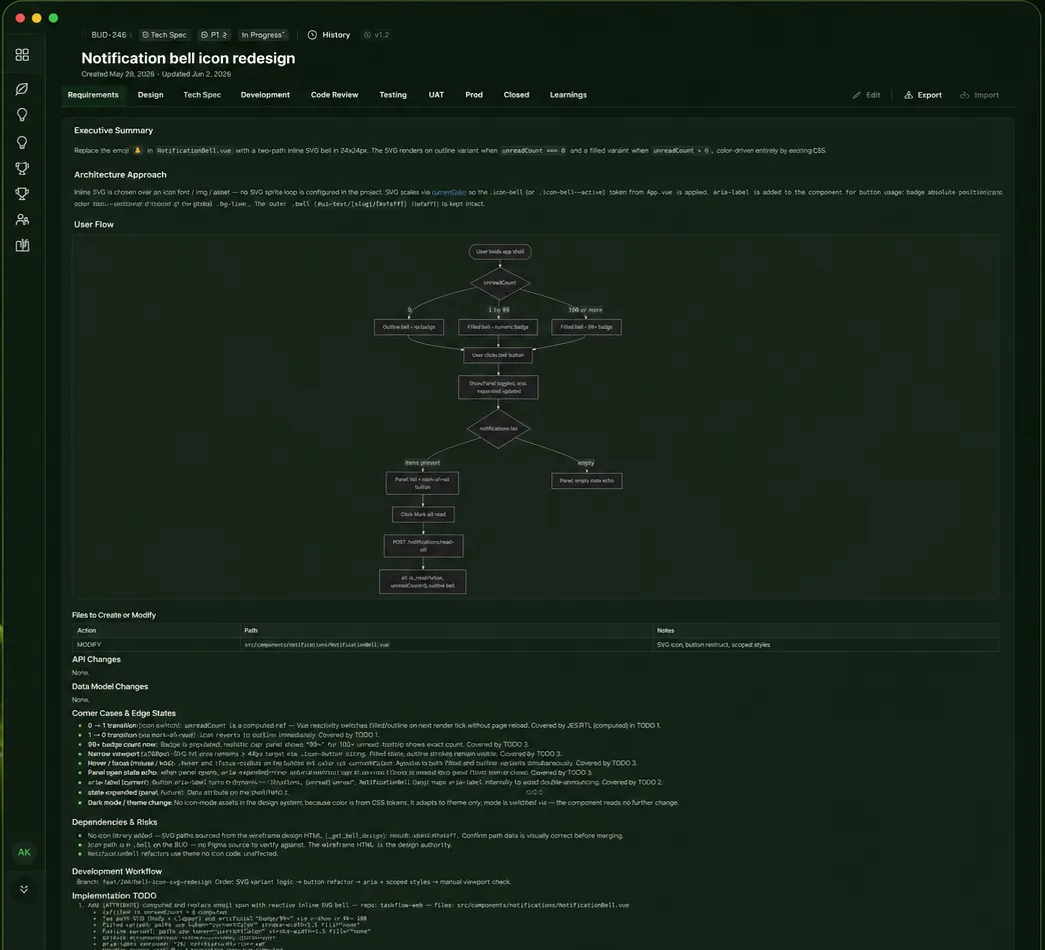Image resolution: width=1045 pixels, height=950 pixels.
Task: Open the v1.2 version selector
Action: coord(377,35)
